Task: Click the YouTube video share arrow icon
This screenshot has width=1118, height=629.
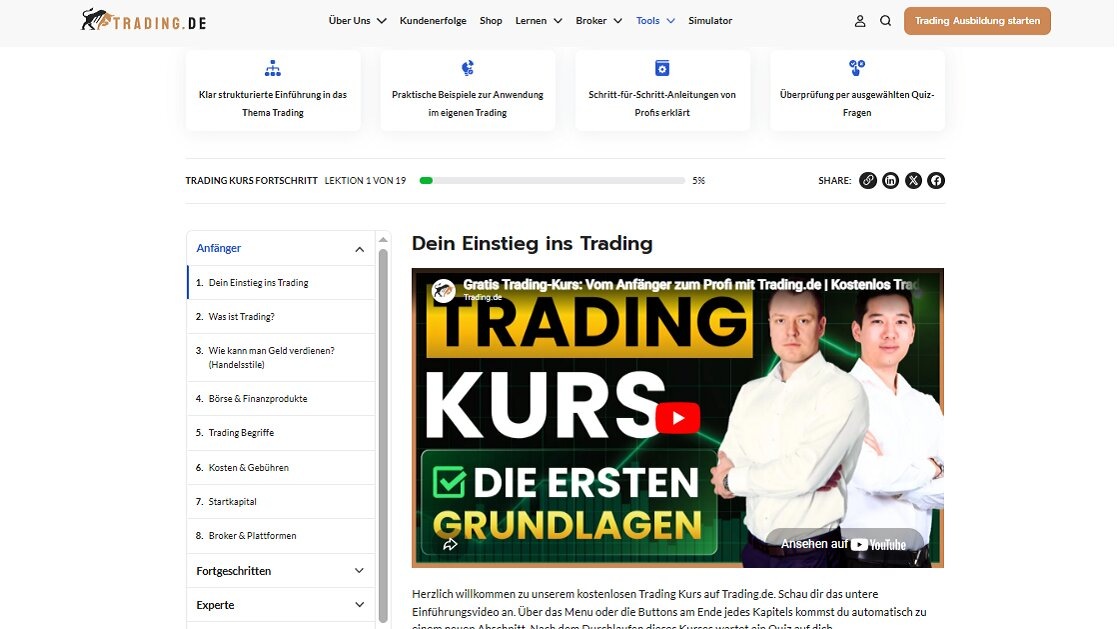Action: pos(450,544)
